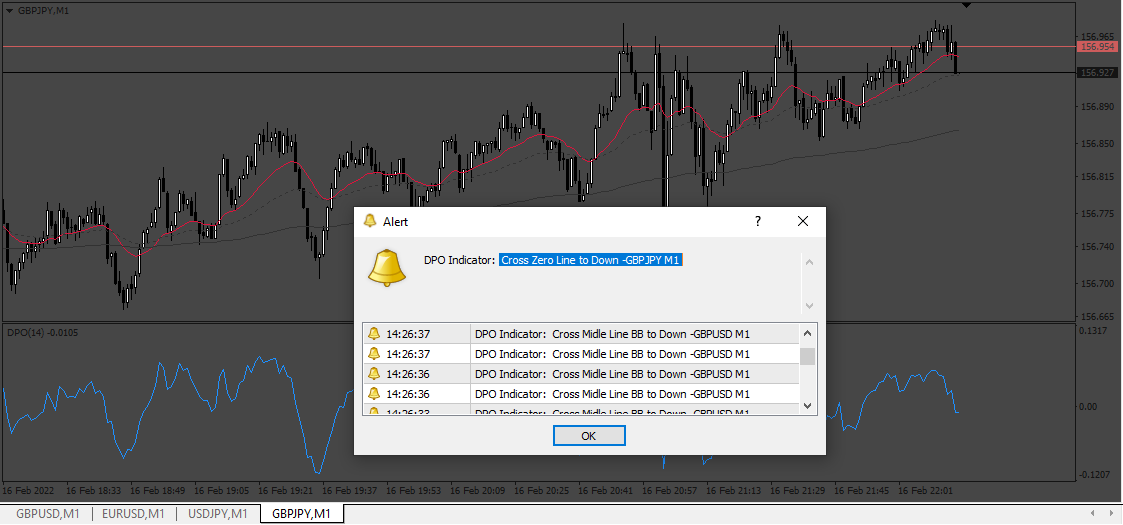Click the 156.850 price axis label
The width and height of the screenshot is (1123, 525).
(1095, 144)
